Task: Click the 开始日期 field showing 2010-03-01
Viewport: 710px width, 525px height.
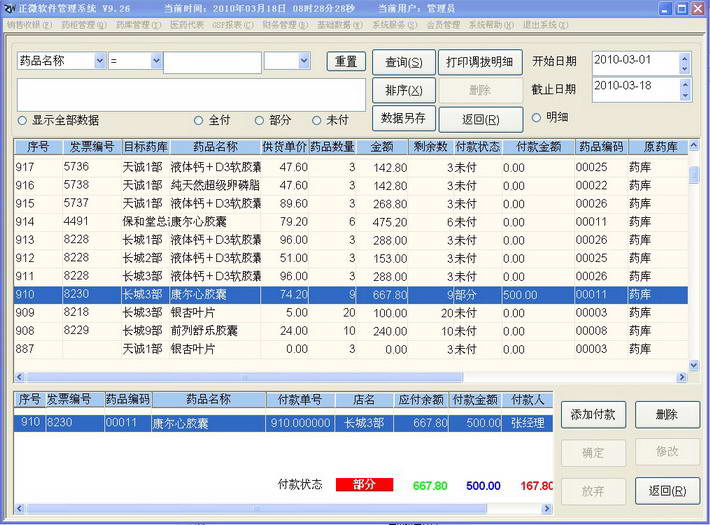Action: click(635, 63)
